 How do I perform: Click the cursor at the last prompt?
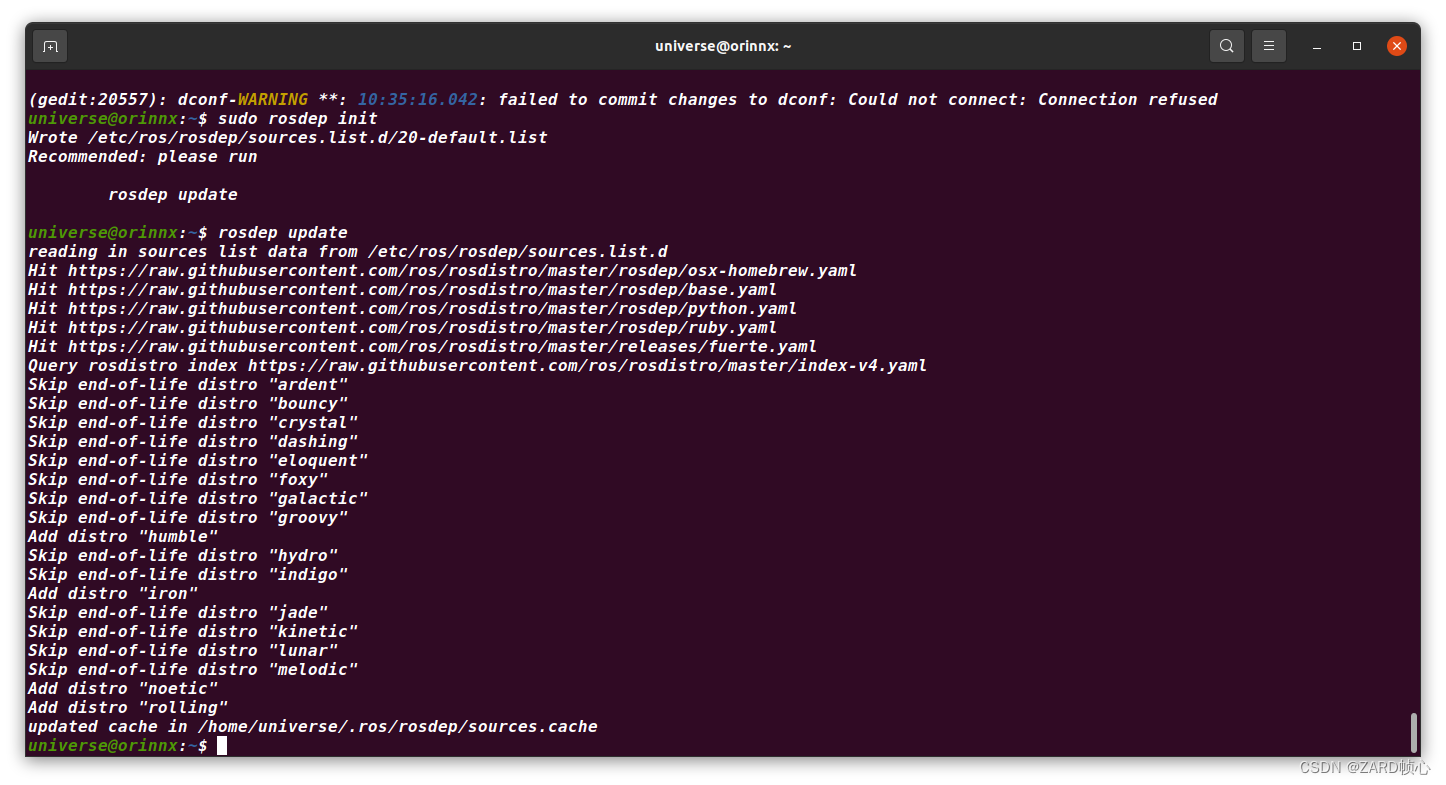click(222, 746)
